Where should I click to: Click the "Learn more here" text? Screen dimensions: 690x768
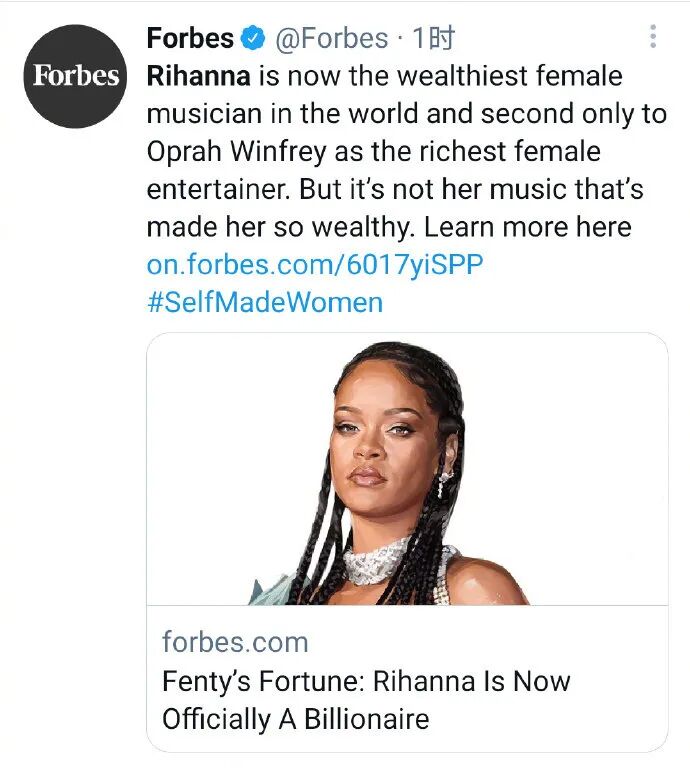(x=528, y=227)
